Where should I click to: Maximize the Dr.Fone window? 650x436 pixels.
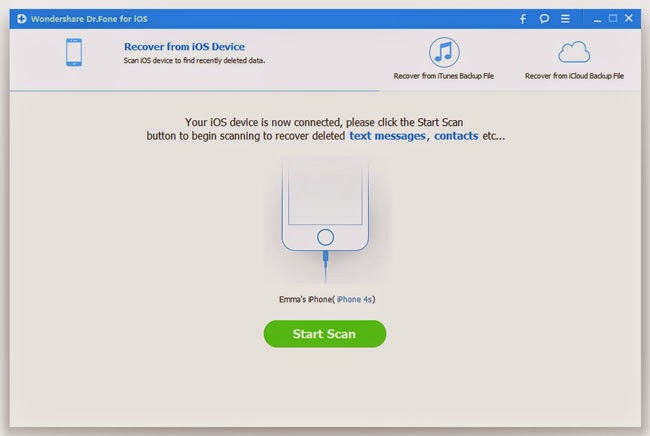click(613, 18)
